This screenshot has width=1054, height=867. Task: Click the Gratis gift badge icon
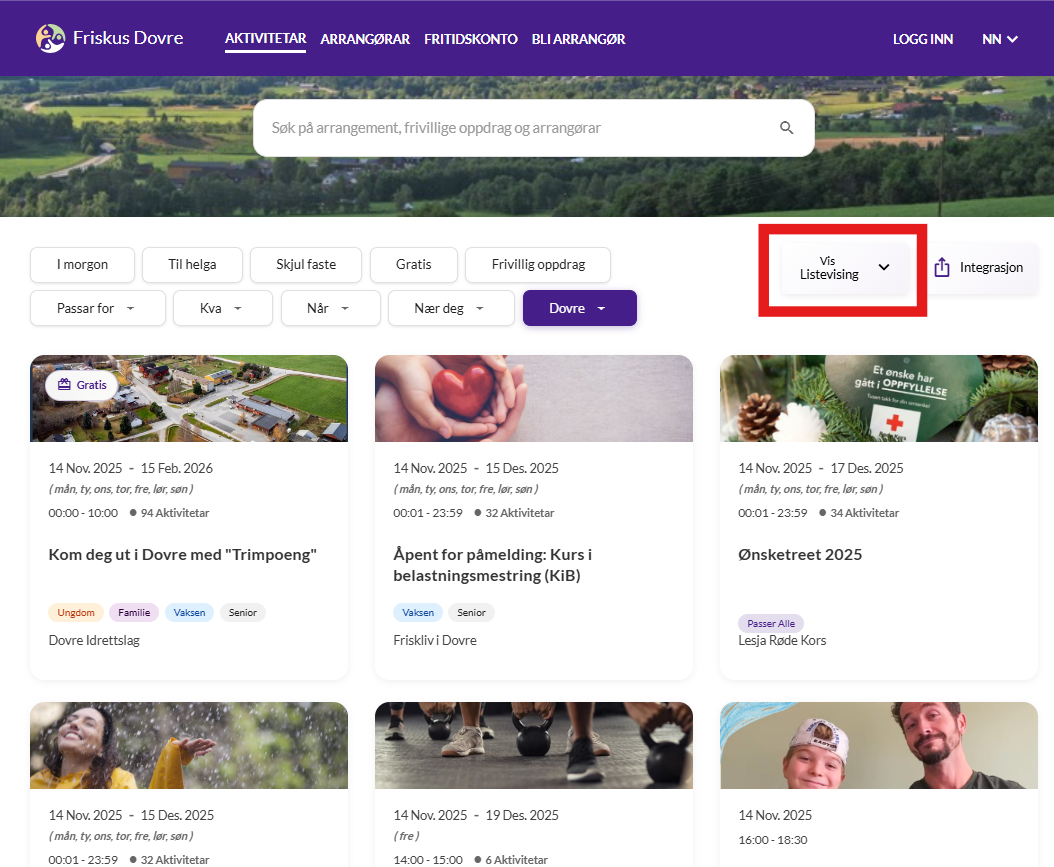coord(64,385)
